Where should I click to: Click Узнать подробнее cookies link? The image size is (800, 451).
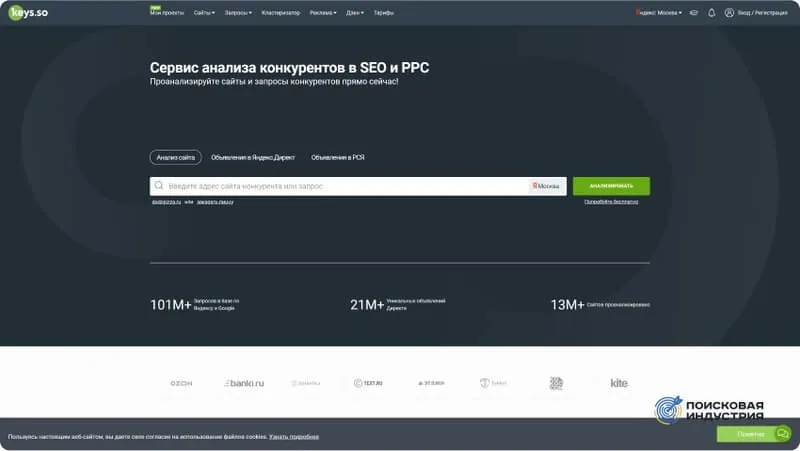pyautogui.click(x=294, y=437)
